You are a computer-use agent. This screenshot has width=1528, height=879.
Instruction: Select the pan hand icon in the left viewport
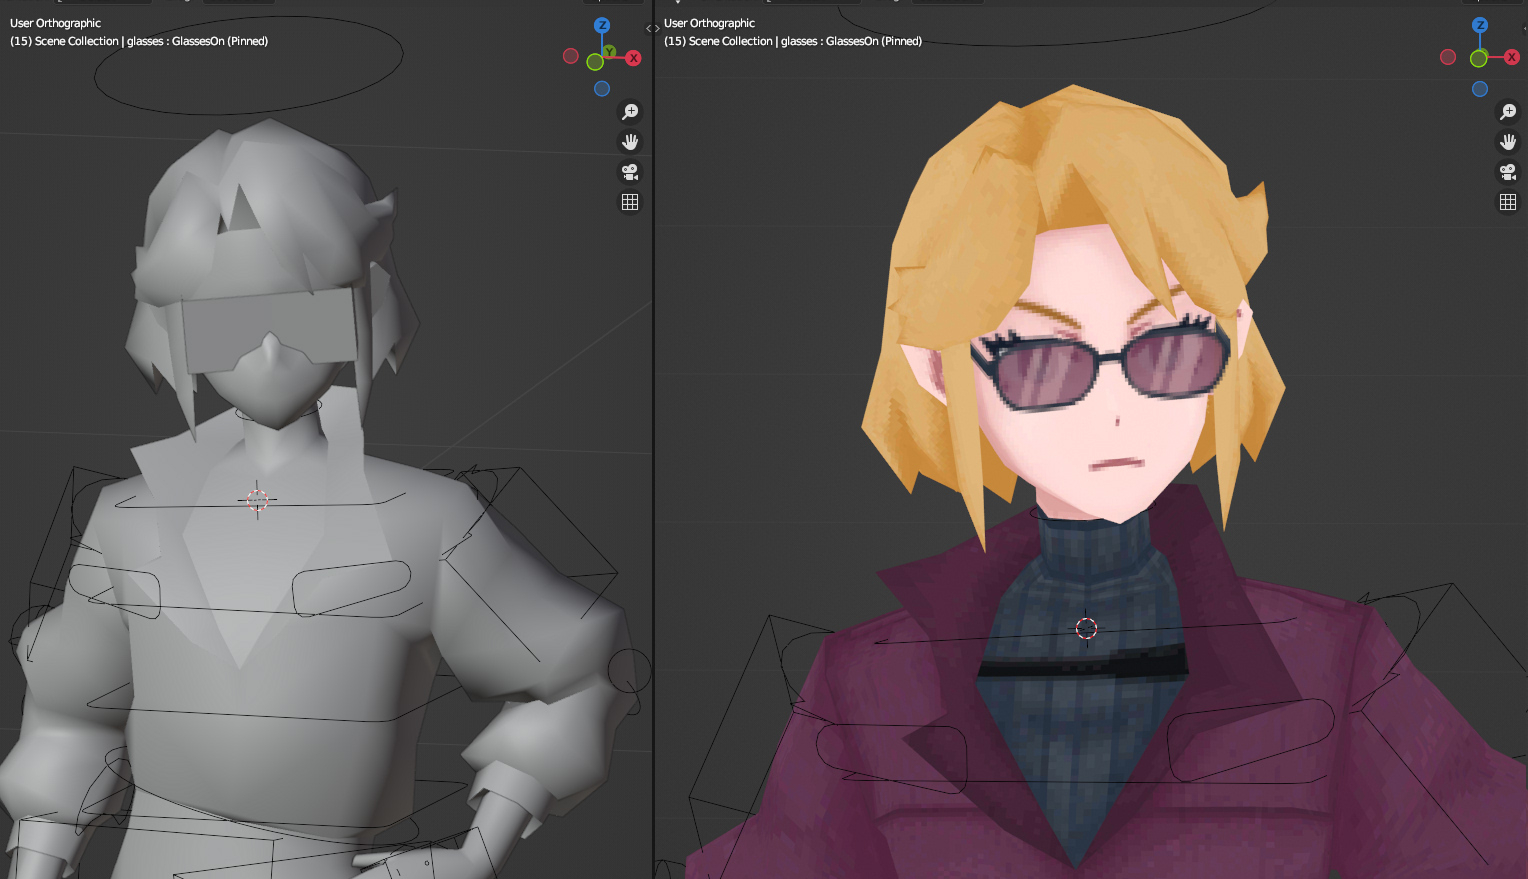click(630, 142)
